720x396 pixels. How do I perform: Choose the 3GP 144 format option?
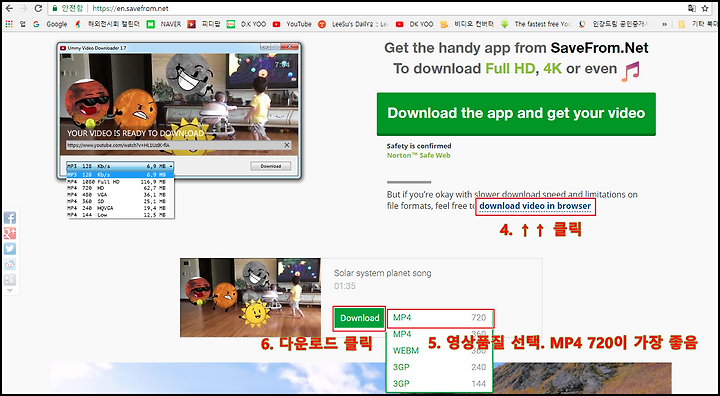pyautogui.click(x=440, y=384)
